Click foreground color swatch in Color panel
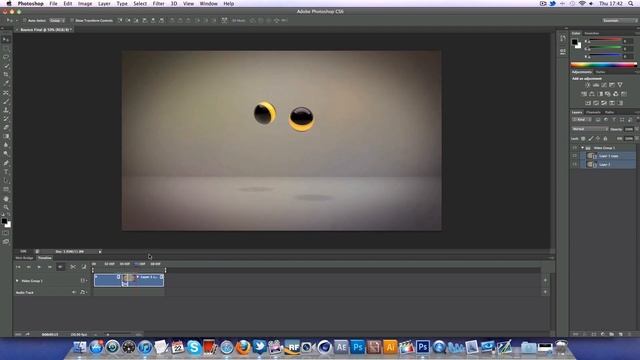640x360 pixels. 575,42
